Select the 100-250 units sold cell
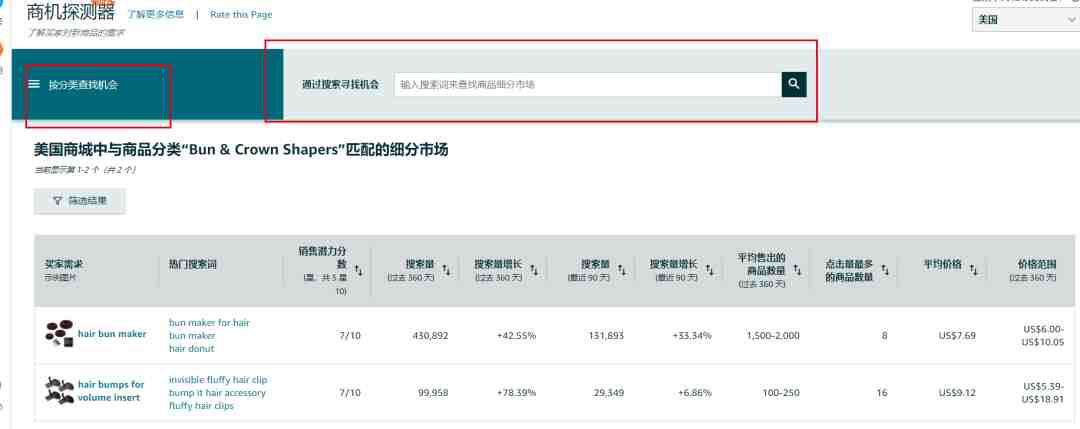The width and height of the screenshot is (1080, 429). click(781, 393)
